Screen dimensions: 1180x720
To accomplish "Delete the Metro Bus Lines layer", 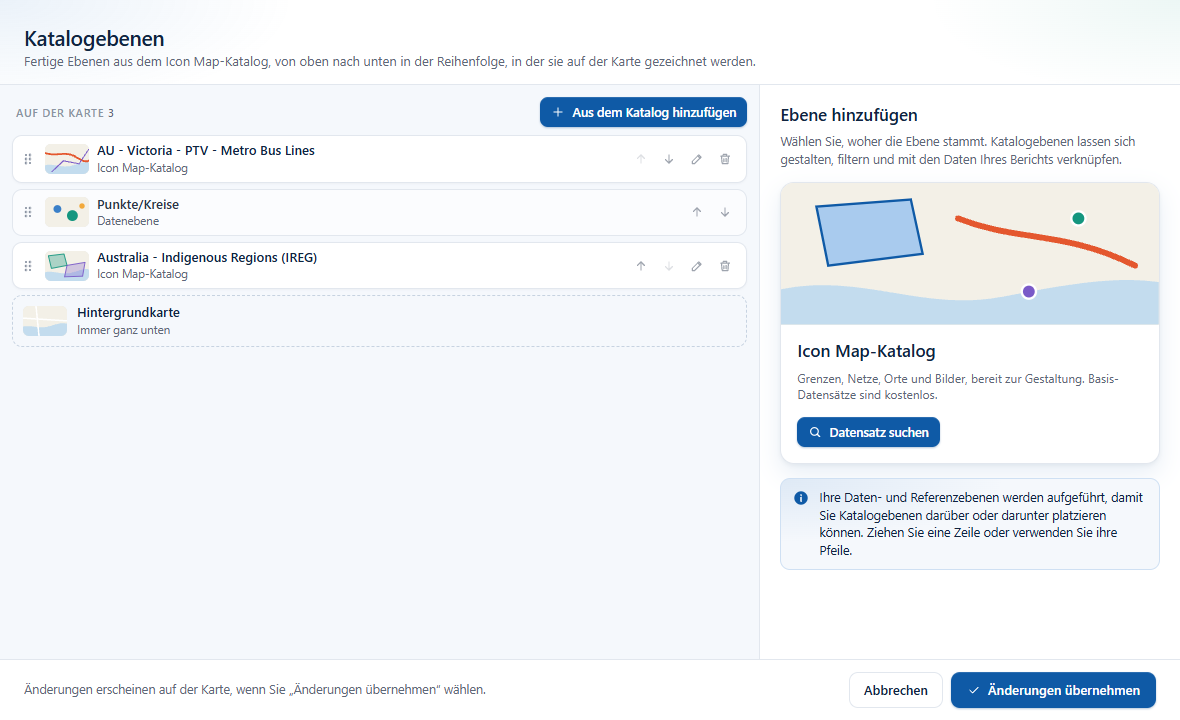I will pos(725,159).
